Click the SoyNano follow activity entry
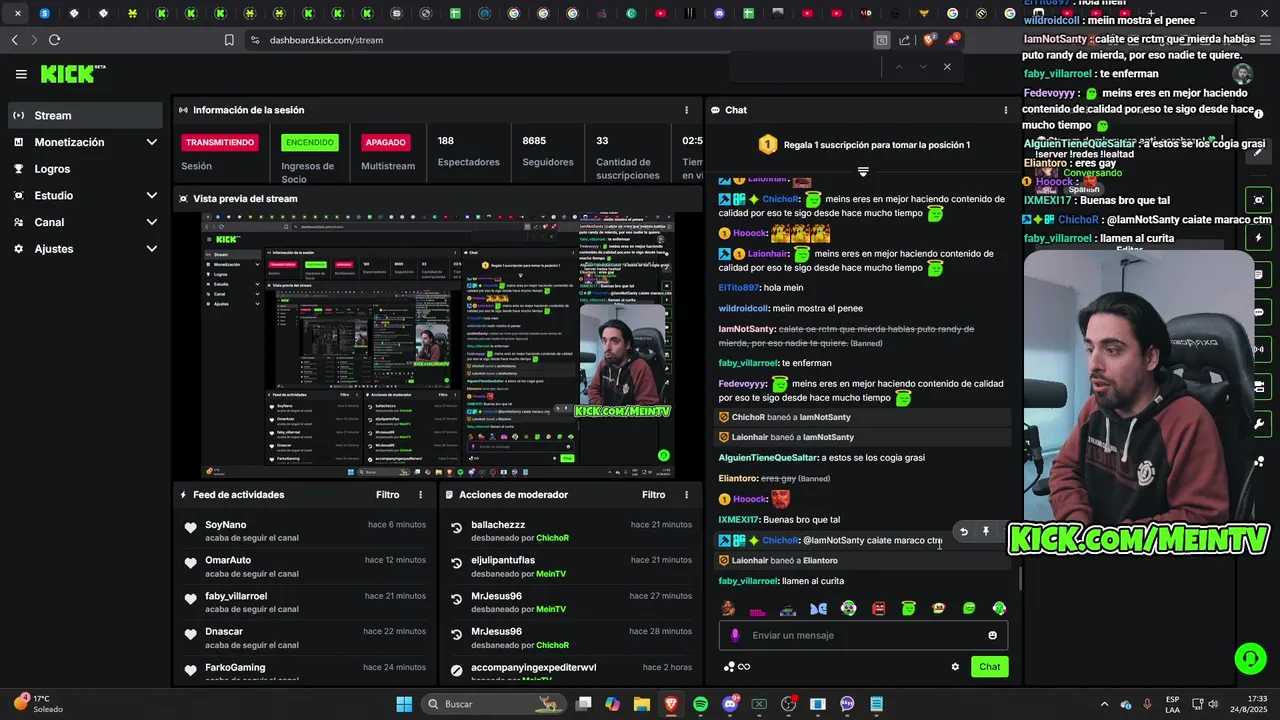Viewport: 1280px width, 720px height. [x=305, y=531]
